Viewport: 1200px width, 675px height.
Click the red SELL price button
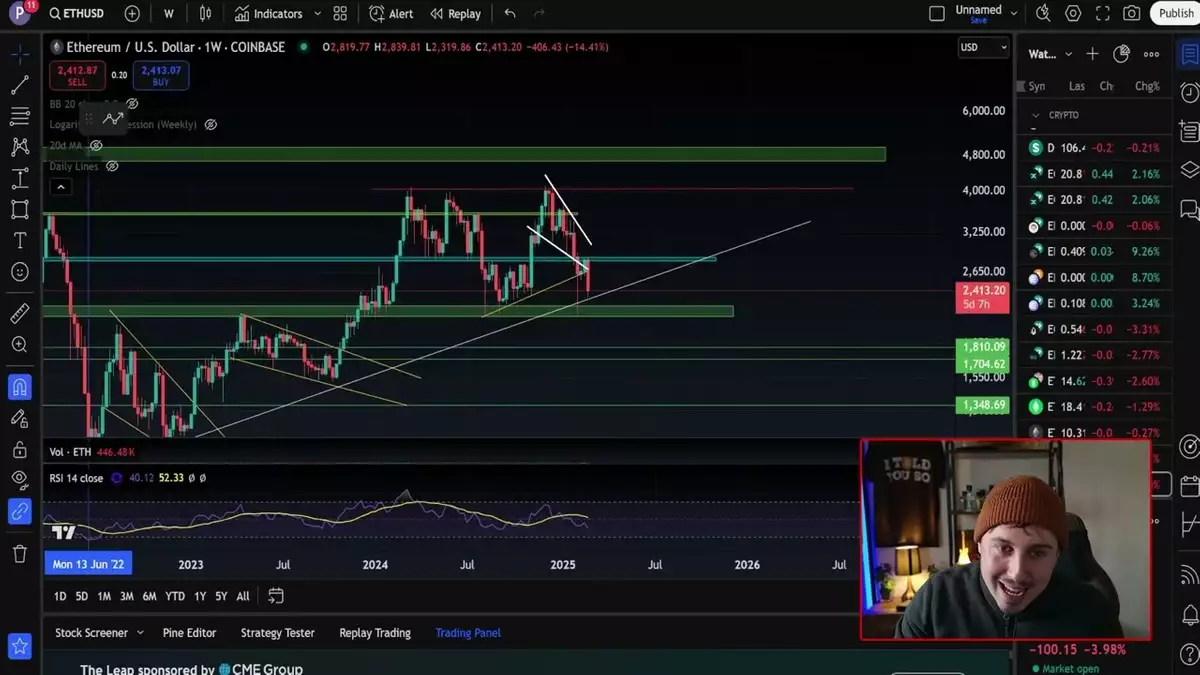[x=77, y=76]
